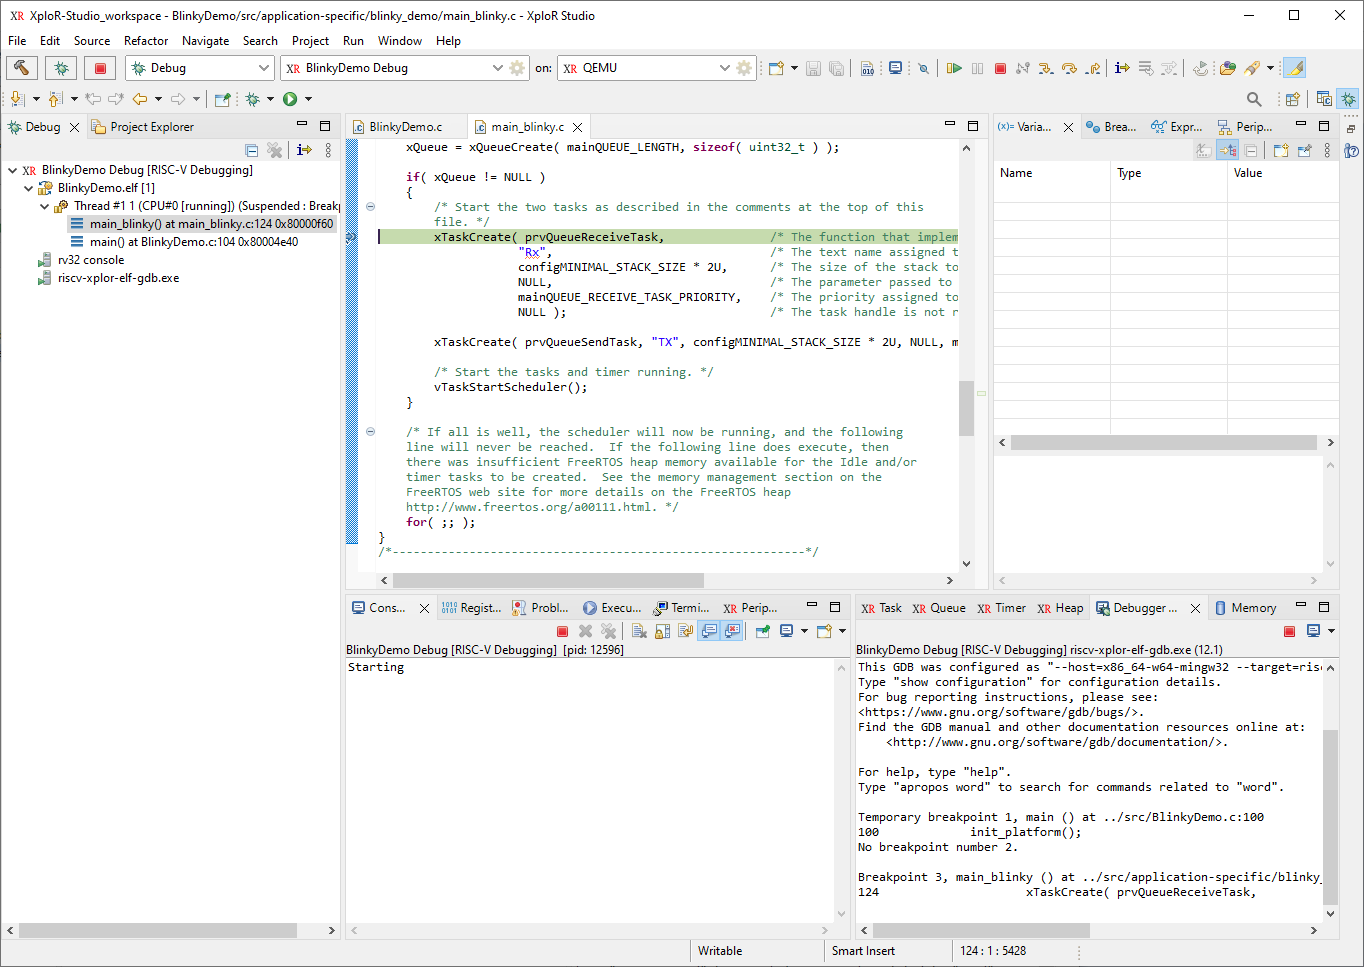The width and height of the screenshot is (1364, 967).
Task: Open the Window menu
Action: (400, 41)
